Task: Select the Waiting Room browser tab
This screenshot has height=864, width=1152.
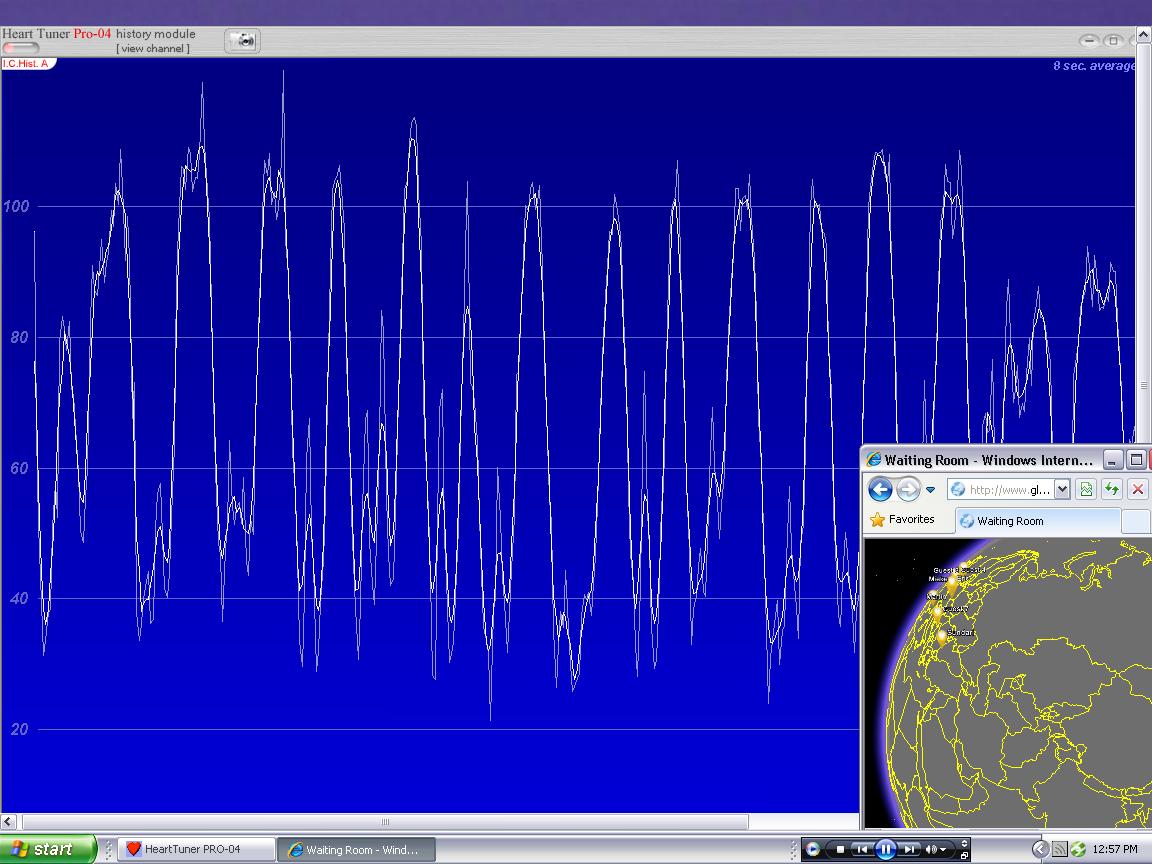Action: [x=1038, y=521]
